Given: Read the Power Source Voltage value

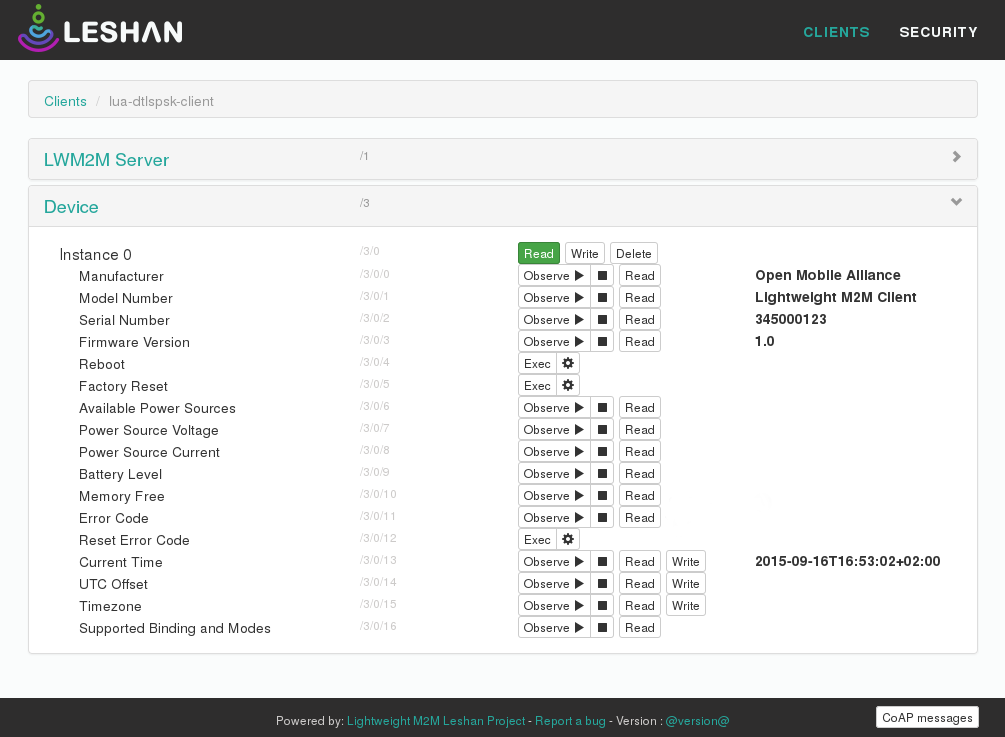Looking at the screenshot, I should (640, 429).
